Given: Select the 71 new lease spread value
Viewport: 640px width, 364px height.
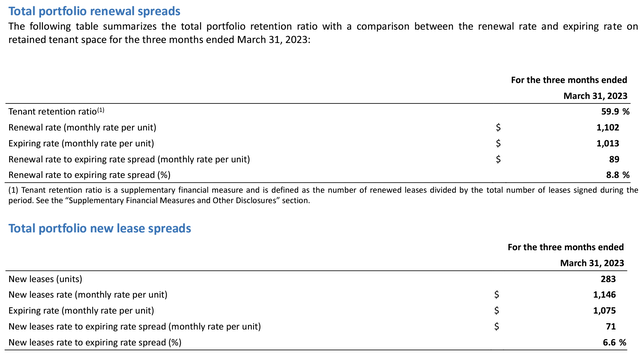Looking at the screenshot, I should (611, 326).
